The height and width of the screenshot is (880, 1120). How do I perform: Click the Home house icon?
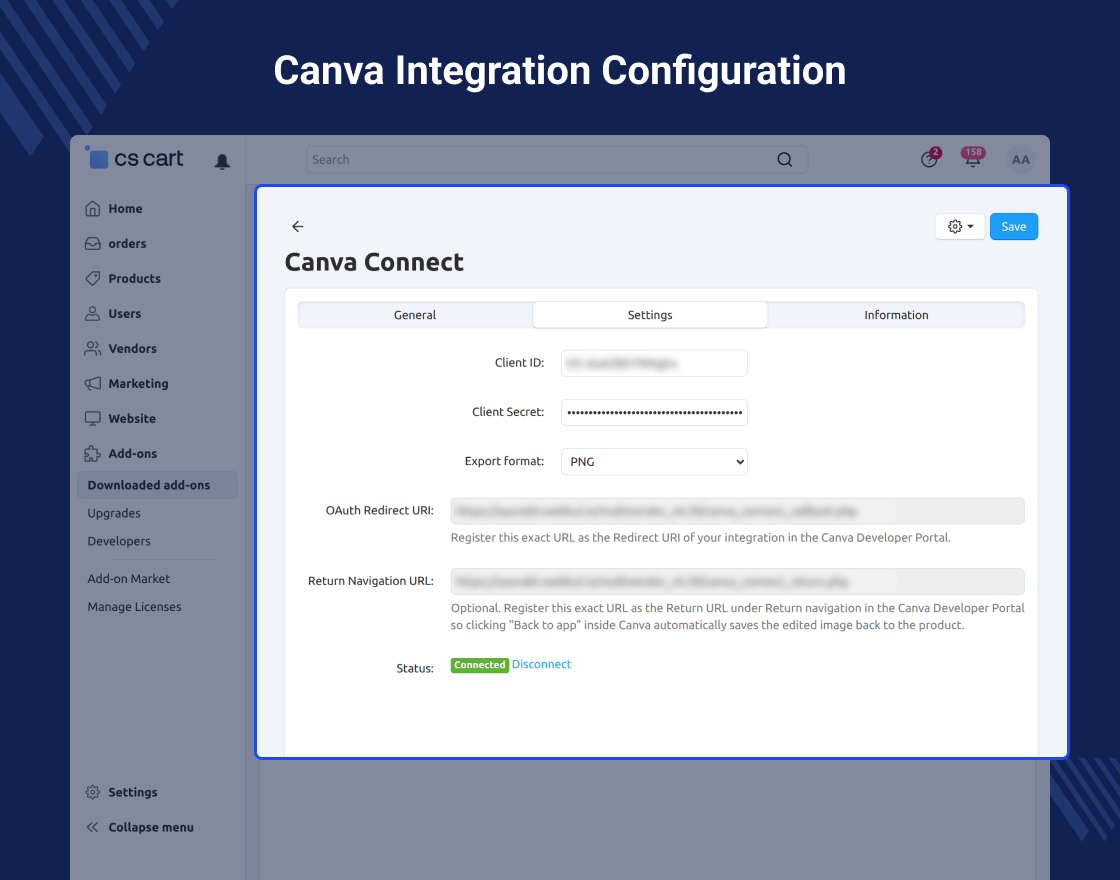(x=93, y=209)
